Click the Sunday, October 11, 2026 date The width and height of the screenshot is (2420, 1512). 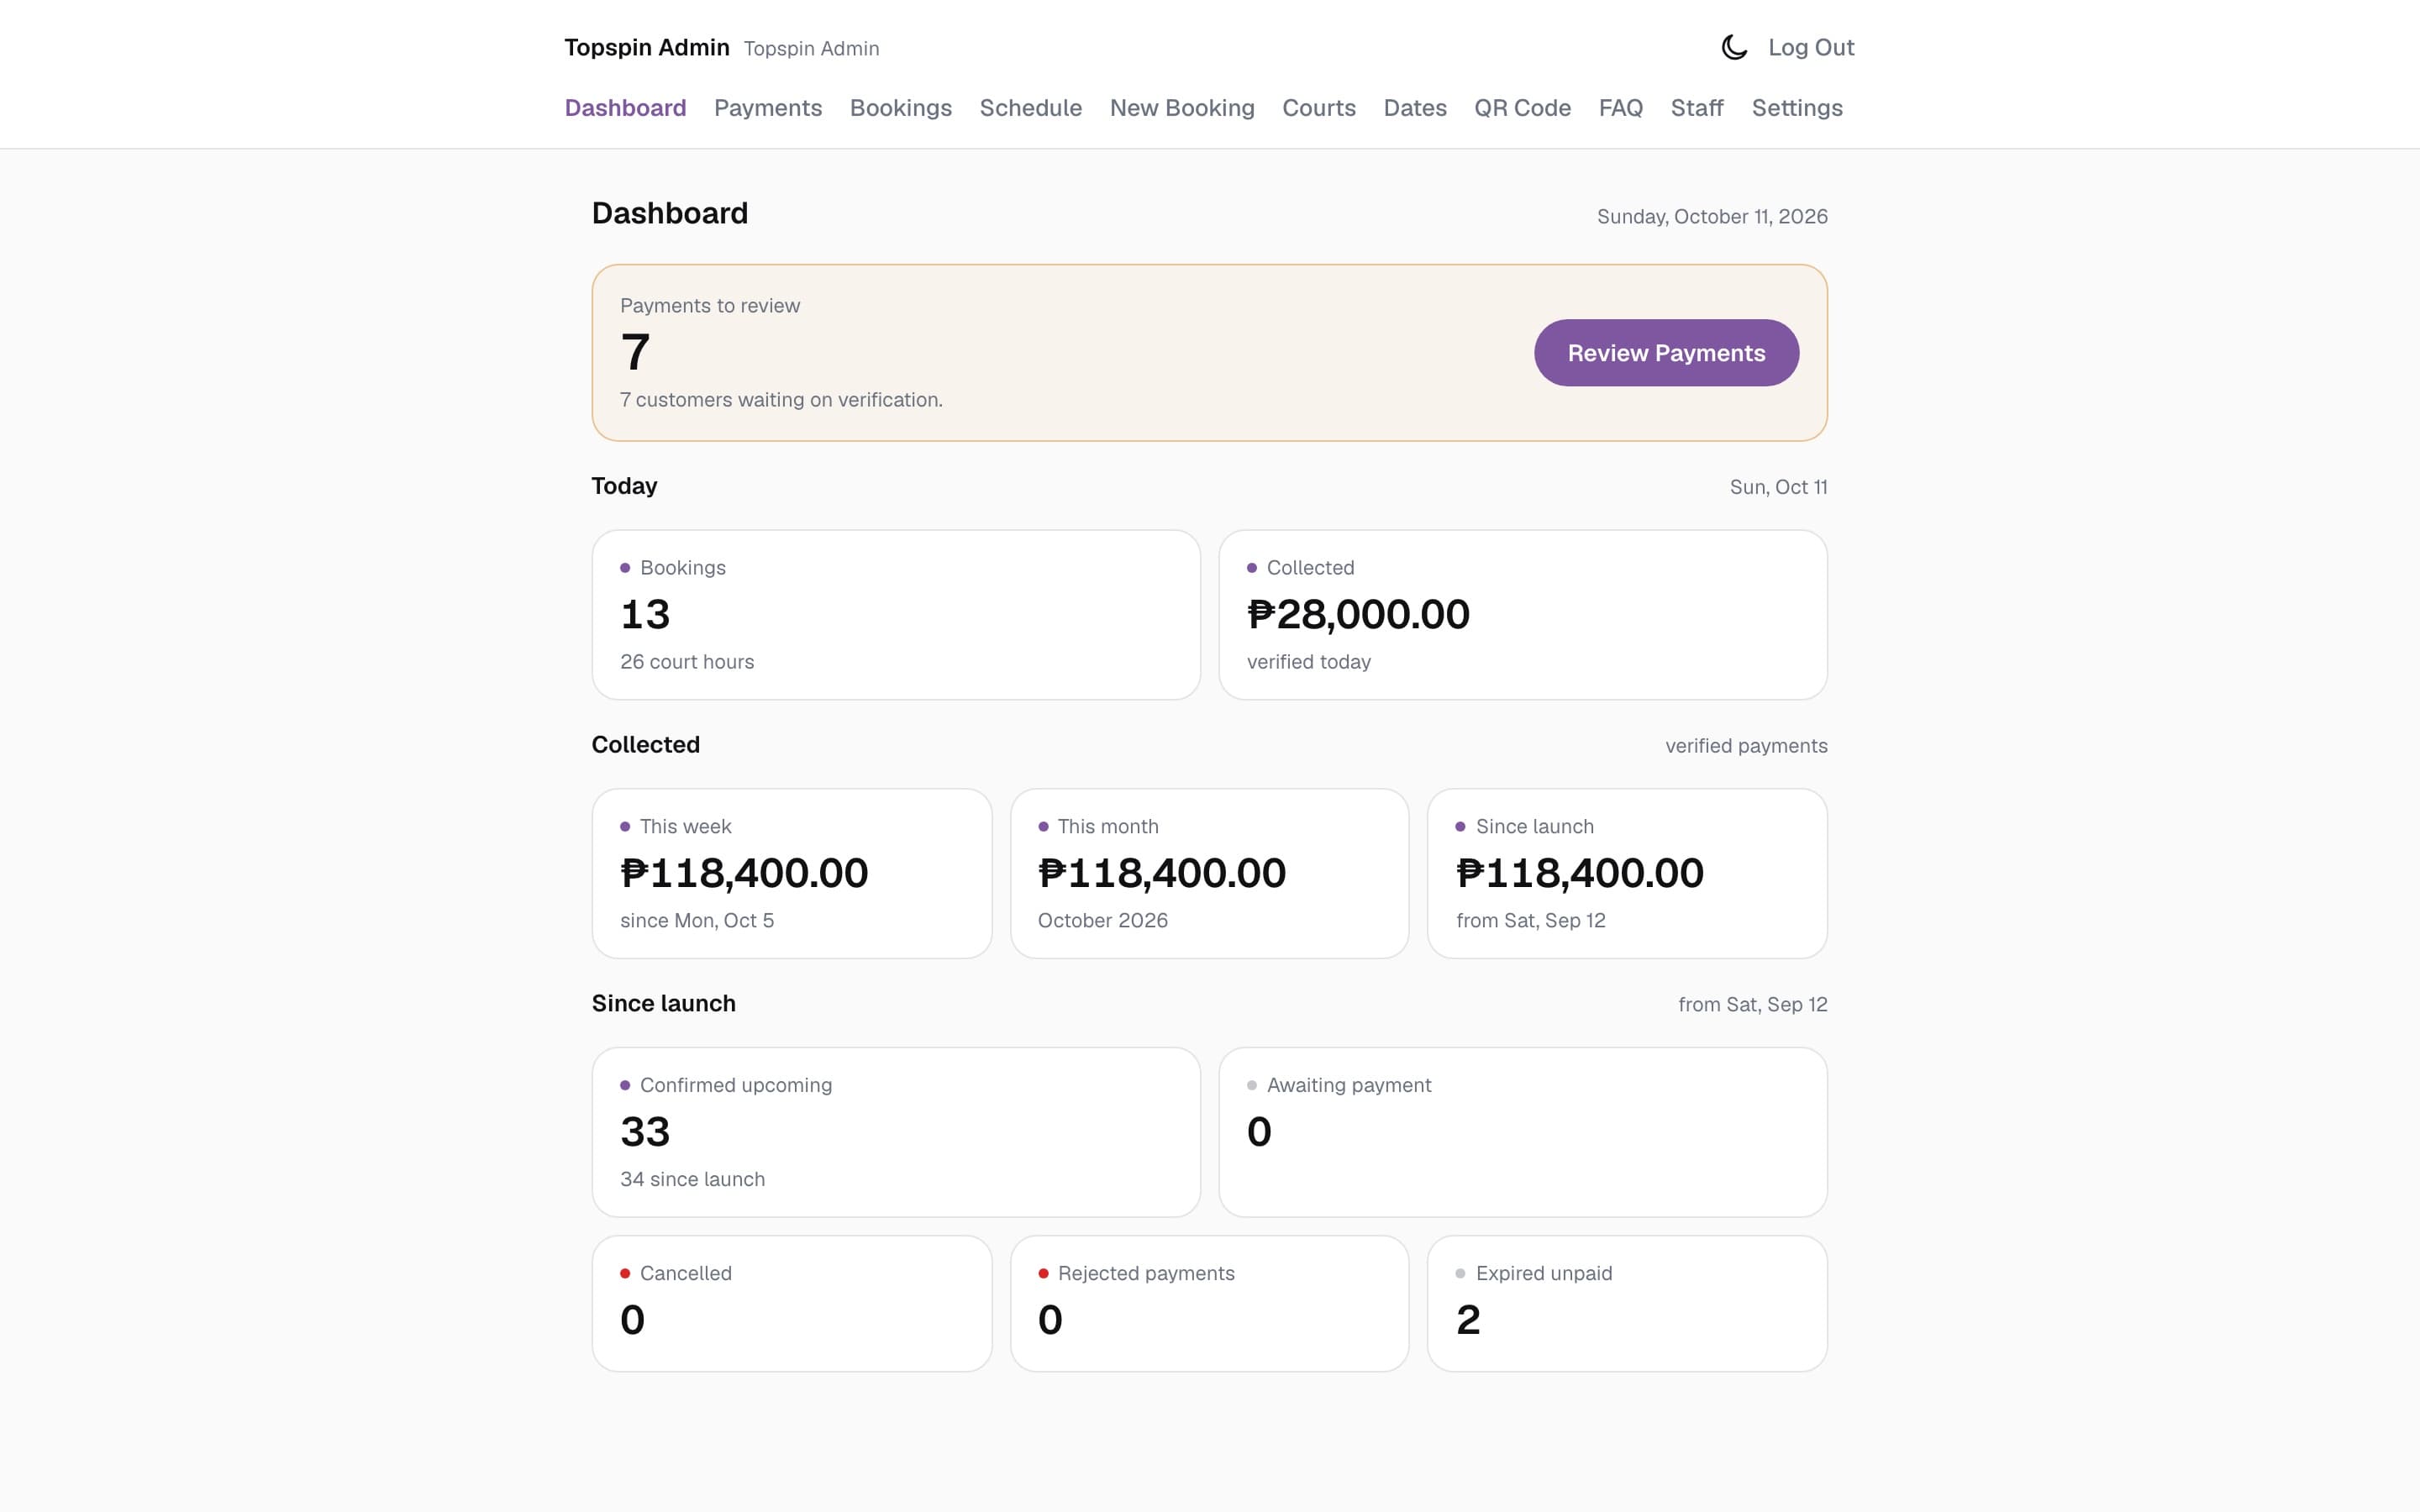click(1712, 217)
